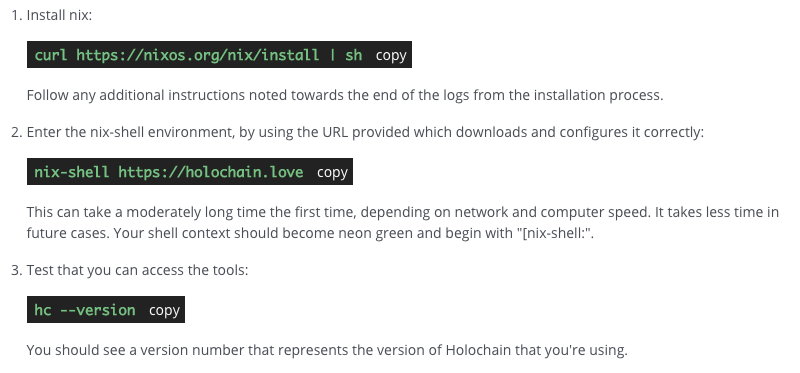Copy the hc --version command
Image resolution: width=800 pixels, height=373 pixels.
(x=164, y=310)
